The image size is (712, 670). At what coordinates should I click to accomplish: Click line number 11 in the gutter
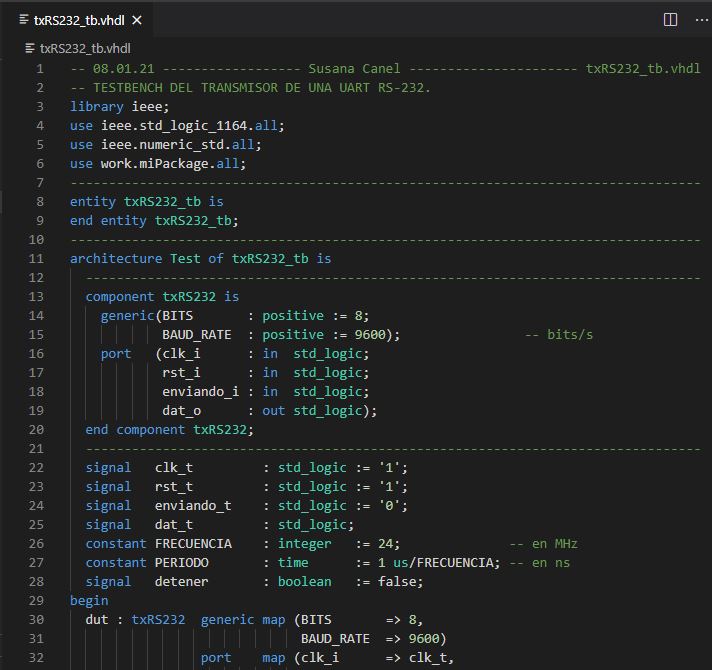pyautogui.click(x=39, y=258)
